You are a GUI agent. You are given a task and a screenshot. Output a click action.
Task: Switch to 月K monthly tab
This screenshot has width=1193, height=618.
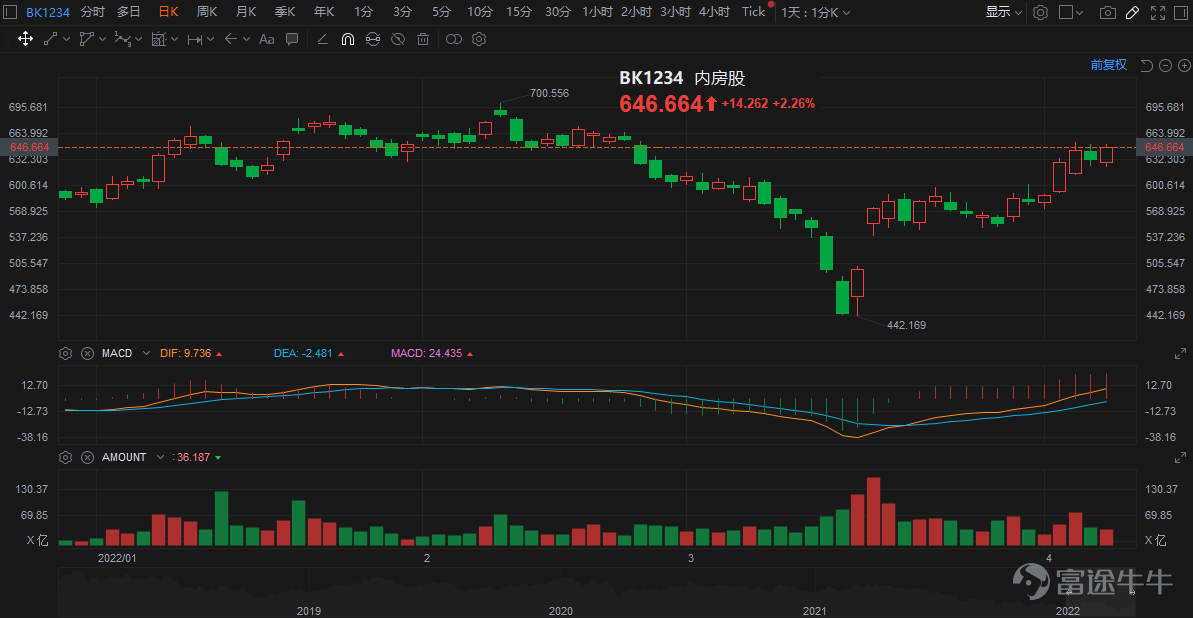246,11
